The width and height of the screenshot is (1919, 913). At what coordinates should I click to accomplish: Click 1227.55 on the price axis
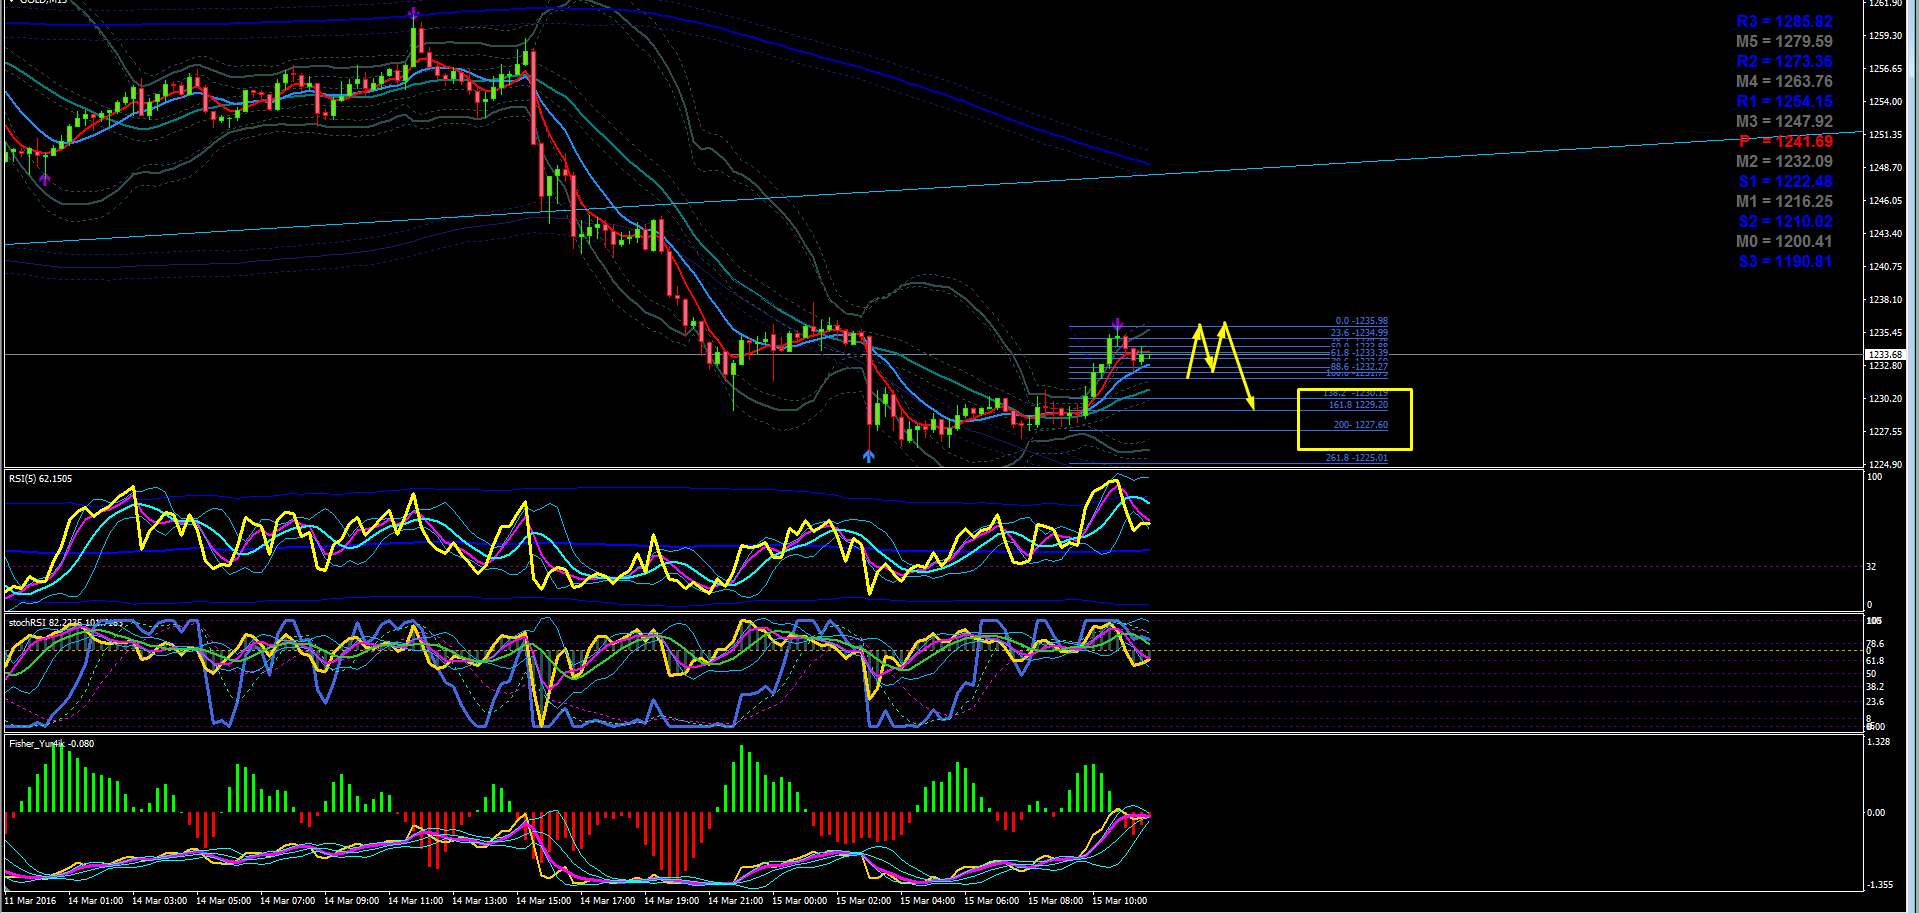[x=1884, y=432]
